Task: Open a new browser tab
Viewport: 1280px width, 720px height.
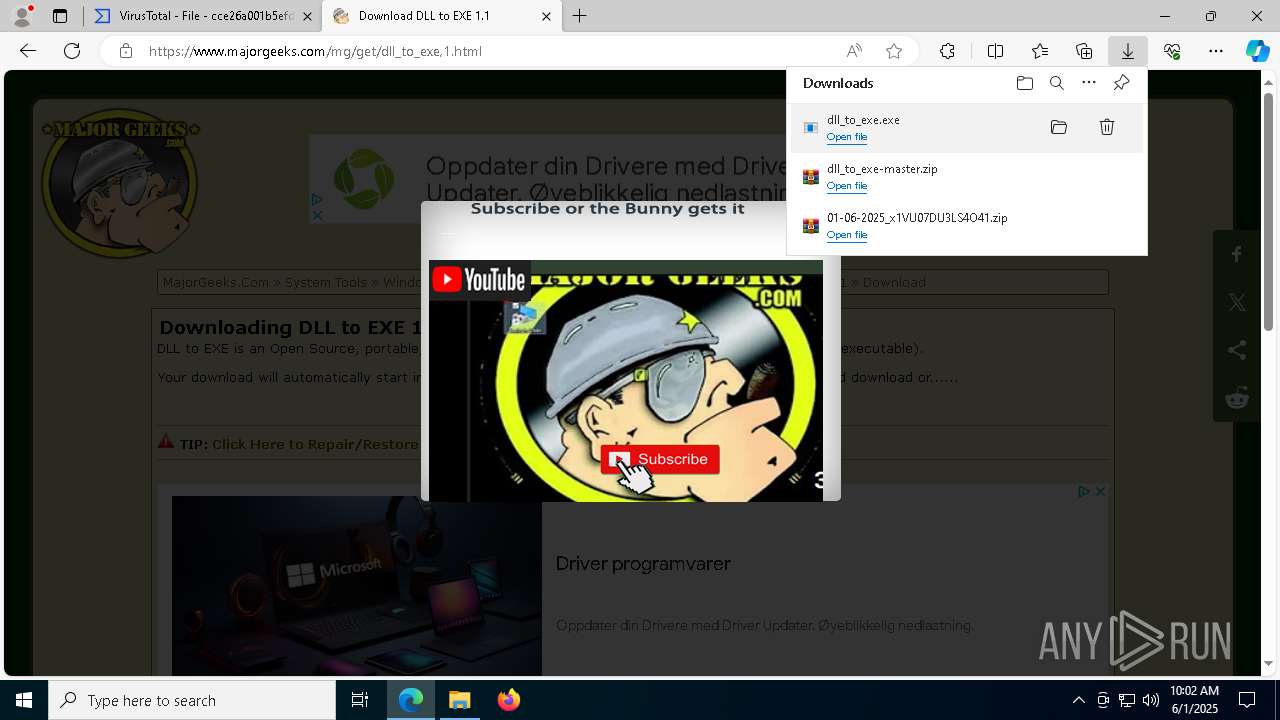Action: click(580, 16)
